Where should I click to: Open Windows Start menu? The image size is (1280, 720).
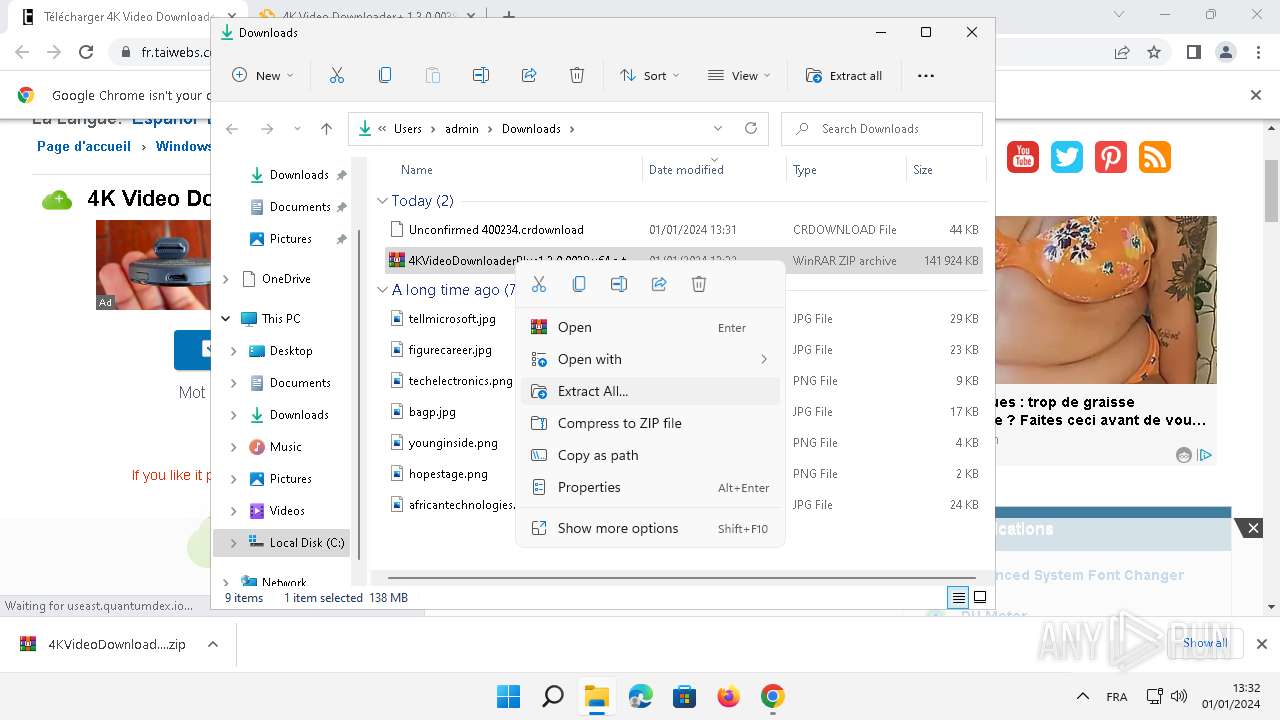(x=508, y=696)
